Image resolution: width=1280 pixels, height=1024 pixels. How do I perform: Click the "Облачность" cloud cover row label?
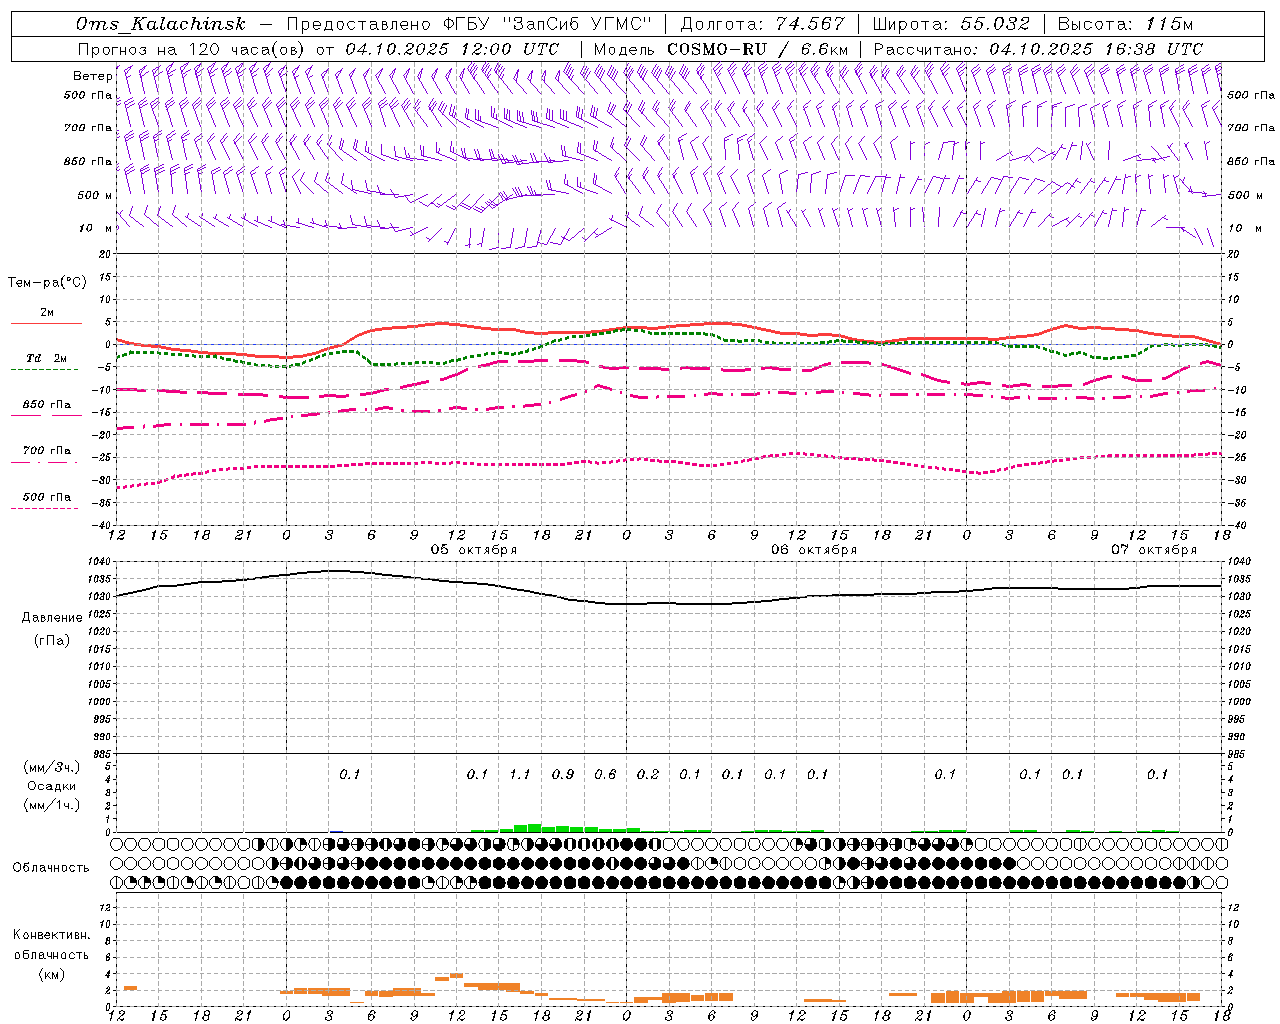point(51,868)
